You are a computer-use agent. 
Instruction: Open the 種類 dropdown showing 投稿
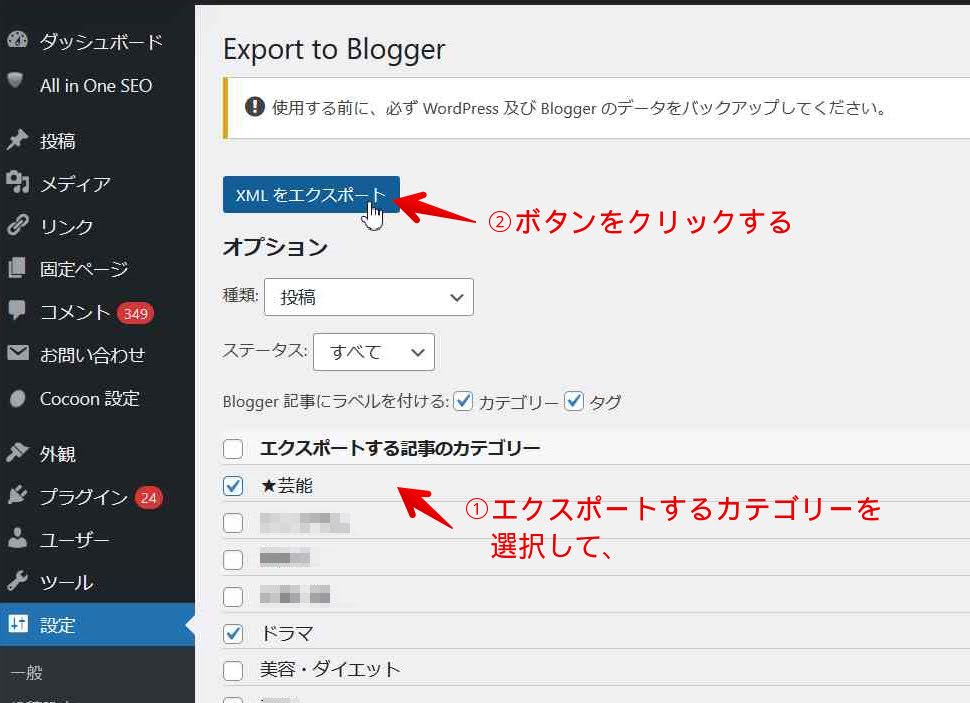click(x=369, y=297)
